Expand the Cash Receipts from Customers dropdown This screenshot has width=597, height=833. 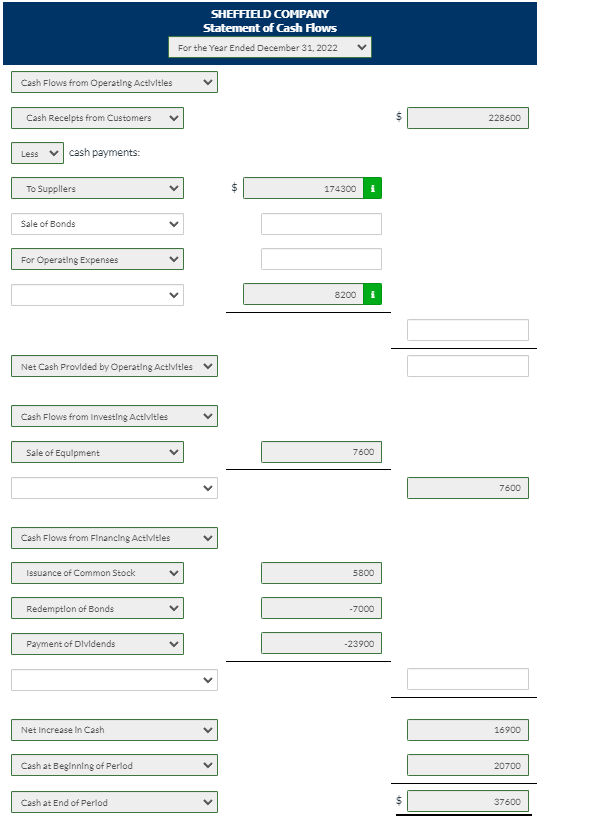pyautogui.click(x=99, y=117)
